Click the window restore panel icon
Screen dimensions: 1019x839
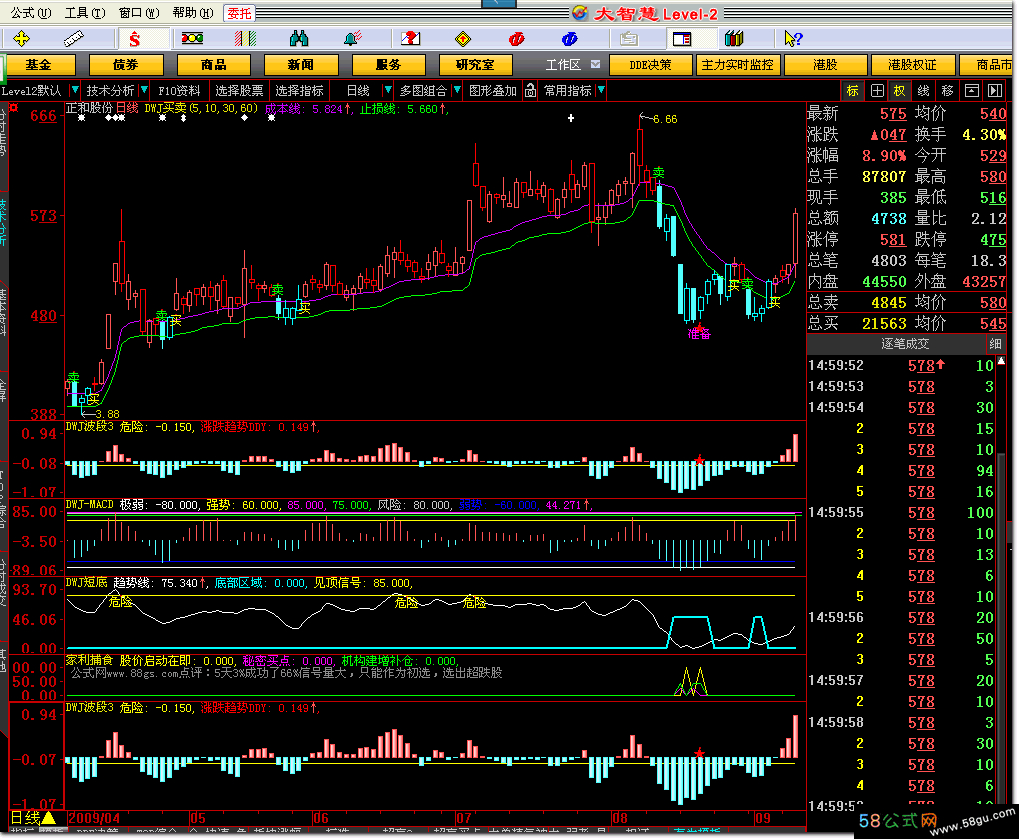[x=972, y=91]
